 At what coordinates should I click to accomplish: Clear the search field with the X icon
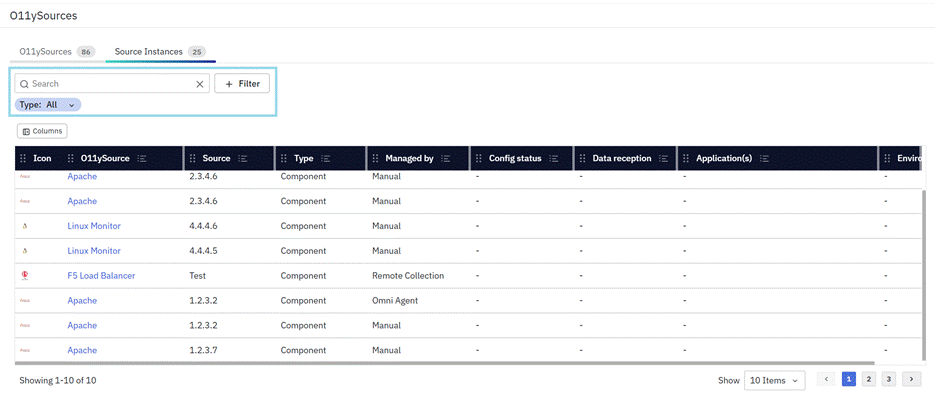(x=199, y=84)
